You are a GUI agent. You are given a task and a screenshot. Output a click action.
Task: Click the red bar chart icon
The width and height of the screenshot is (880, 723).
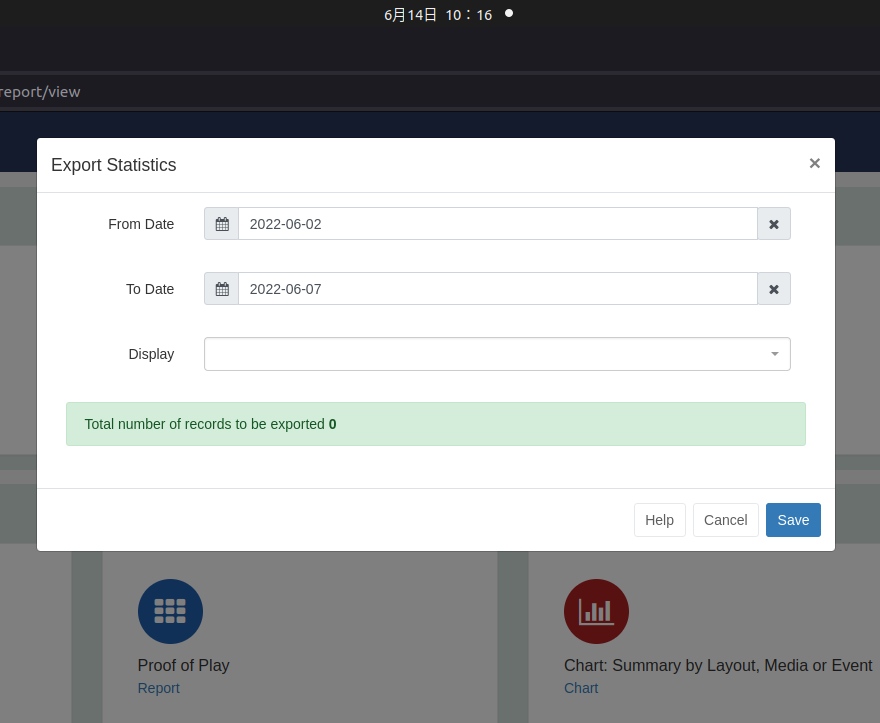[x=596, y=611]
